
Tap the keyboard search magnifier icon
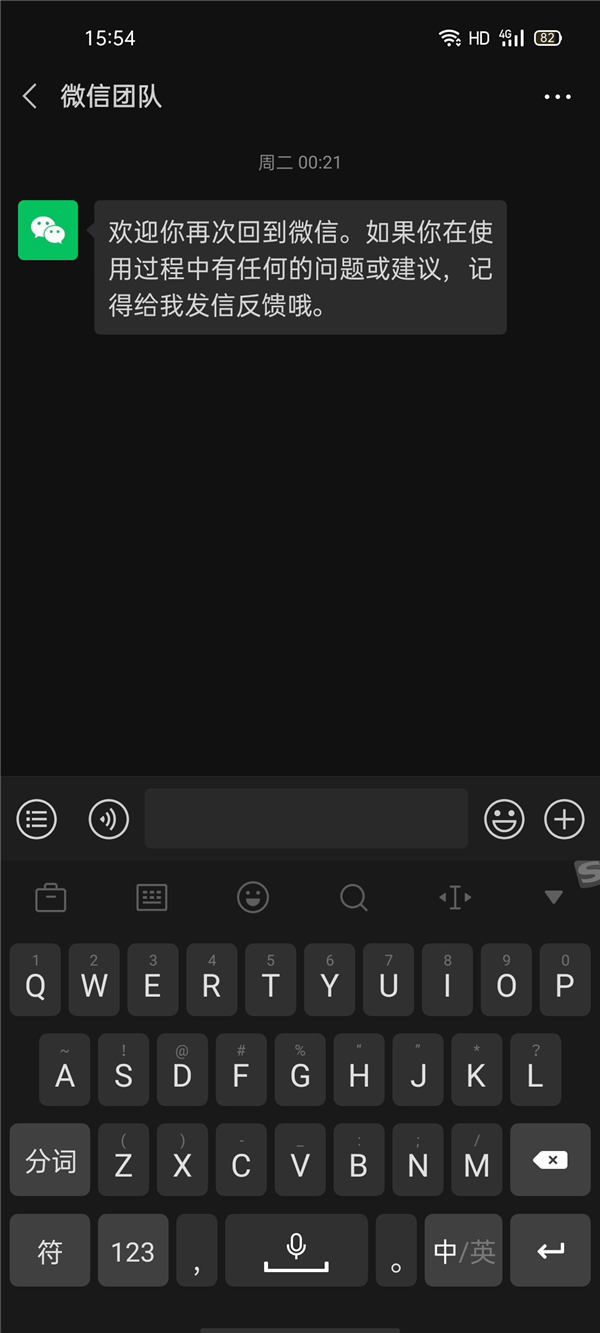point(354,897)
